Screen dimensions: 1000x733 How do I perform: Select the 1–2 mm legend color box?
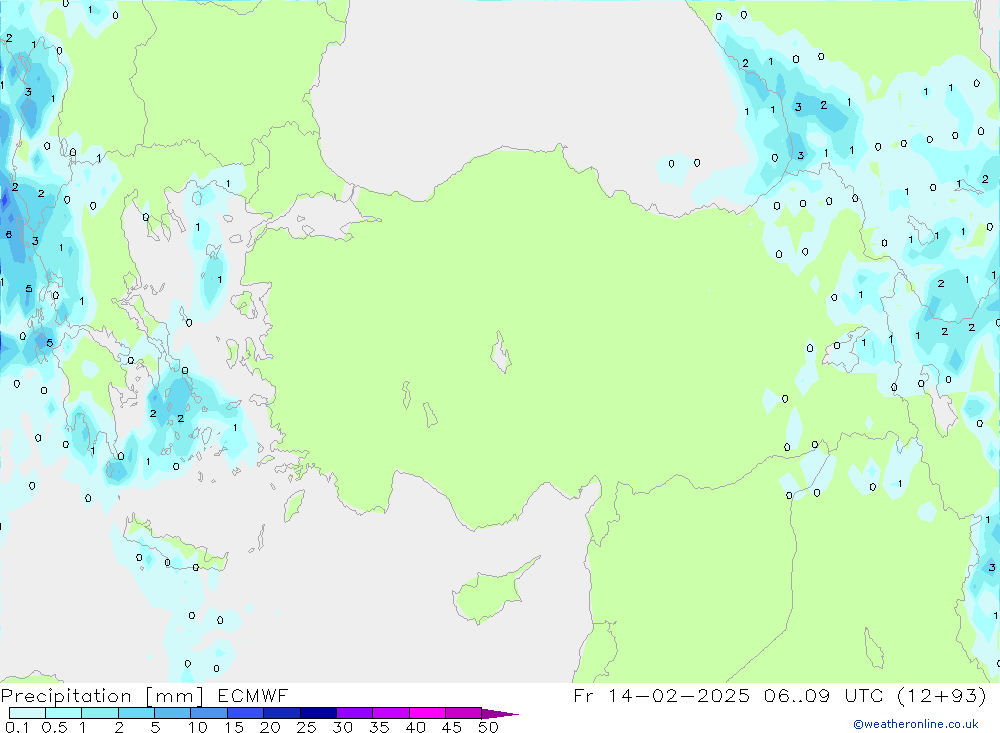coord(99,713)
